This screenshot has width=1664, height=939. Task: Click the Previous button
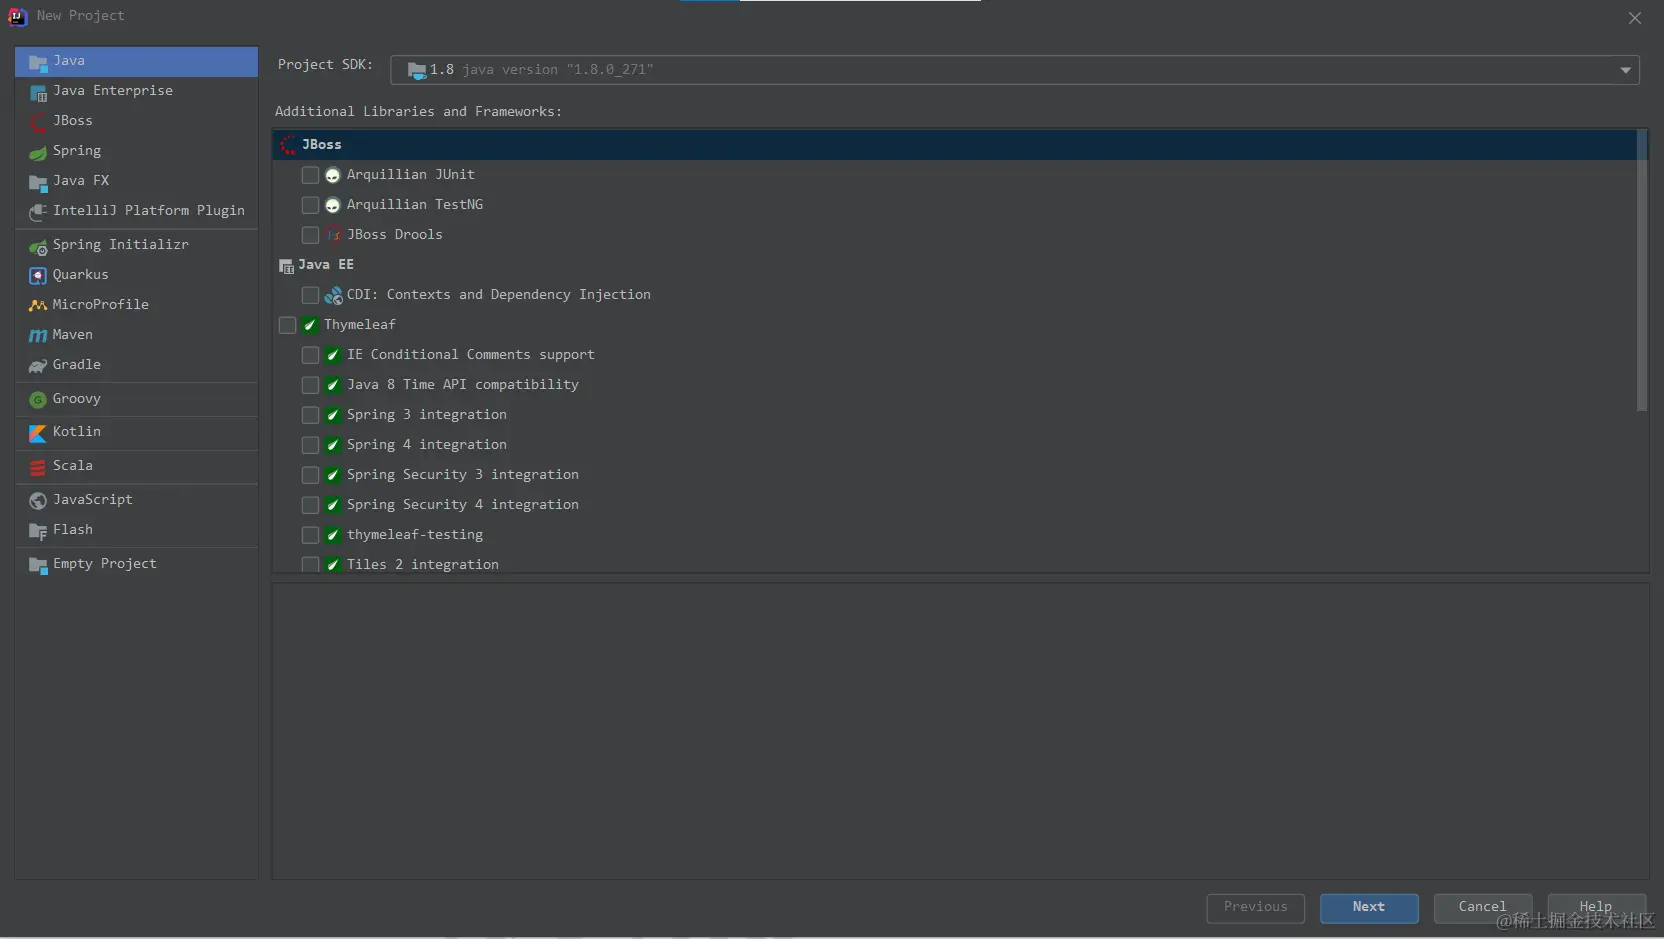(1256, 907)
